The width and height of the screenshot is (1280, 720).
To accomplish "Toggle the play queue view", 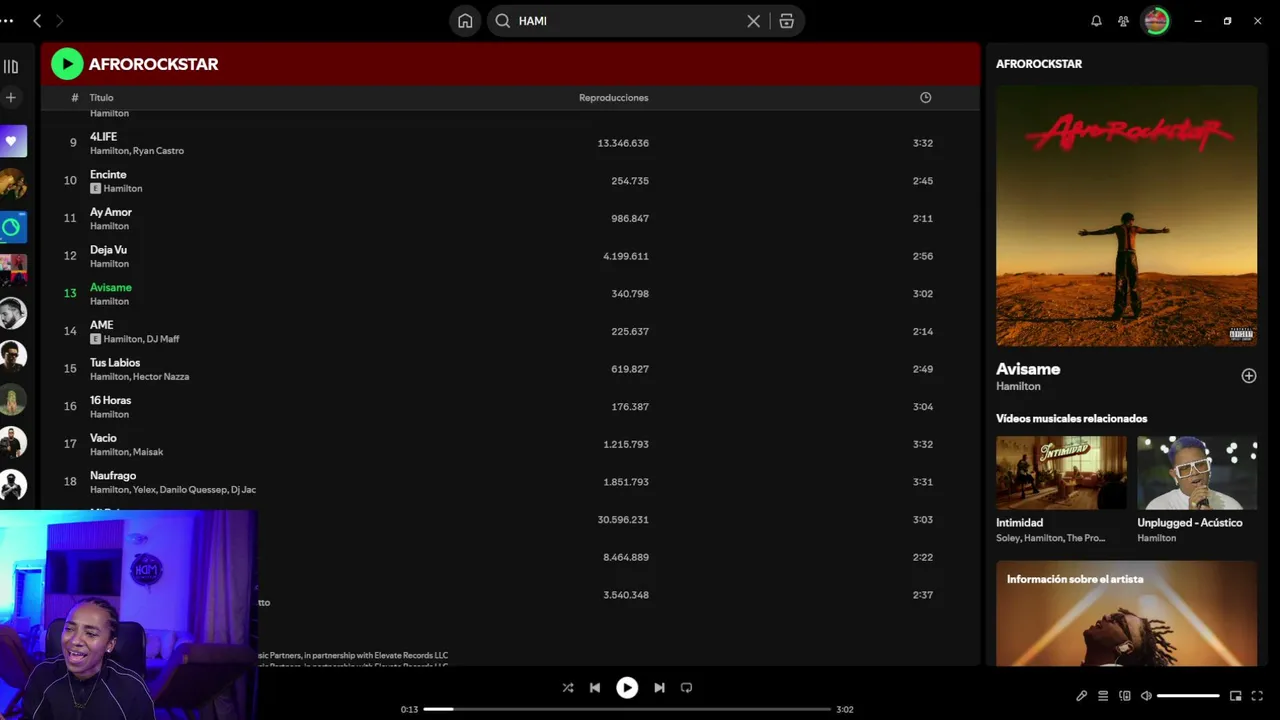I will tap(1103, 696).
